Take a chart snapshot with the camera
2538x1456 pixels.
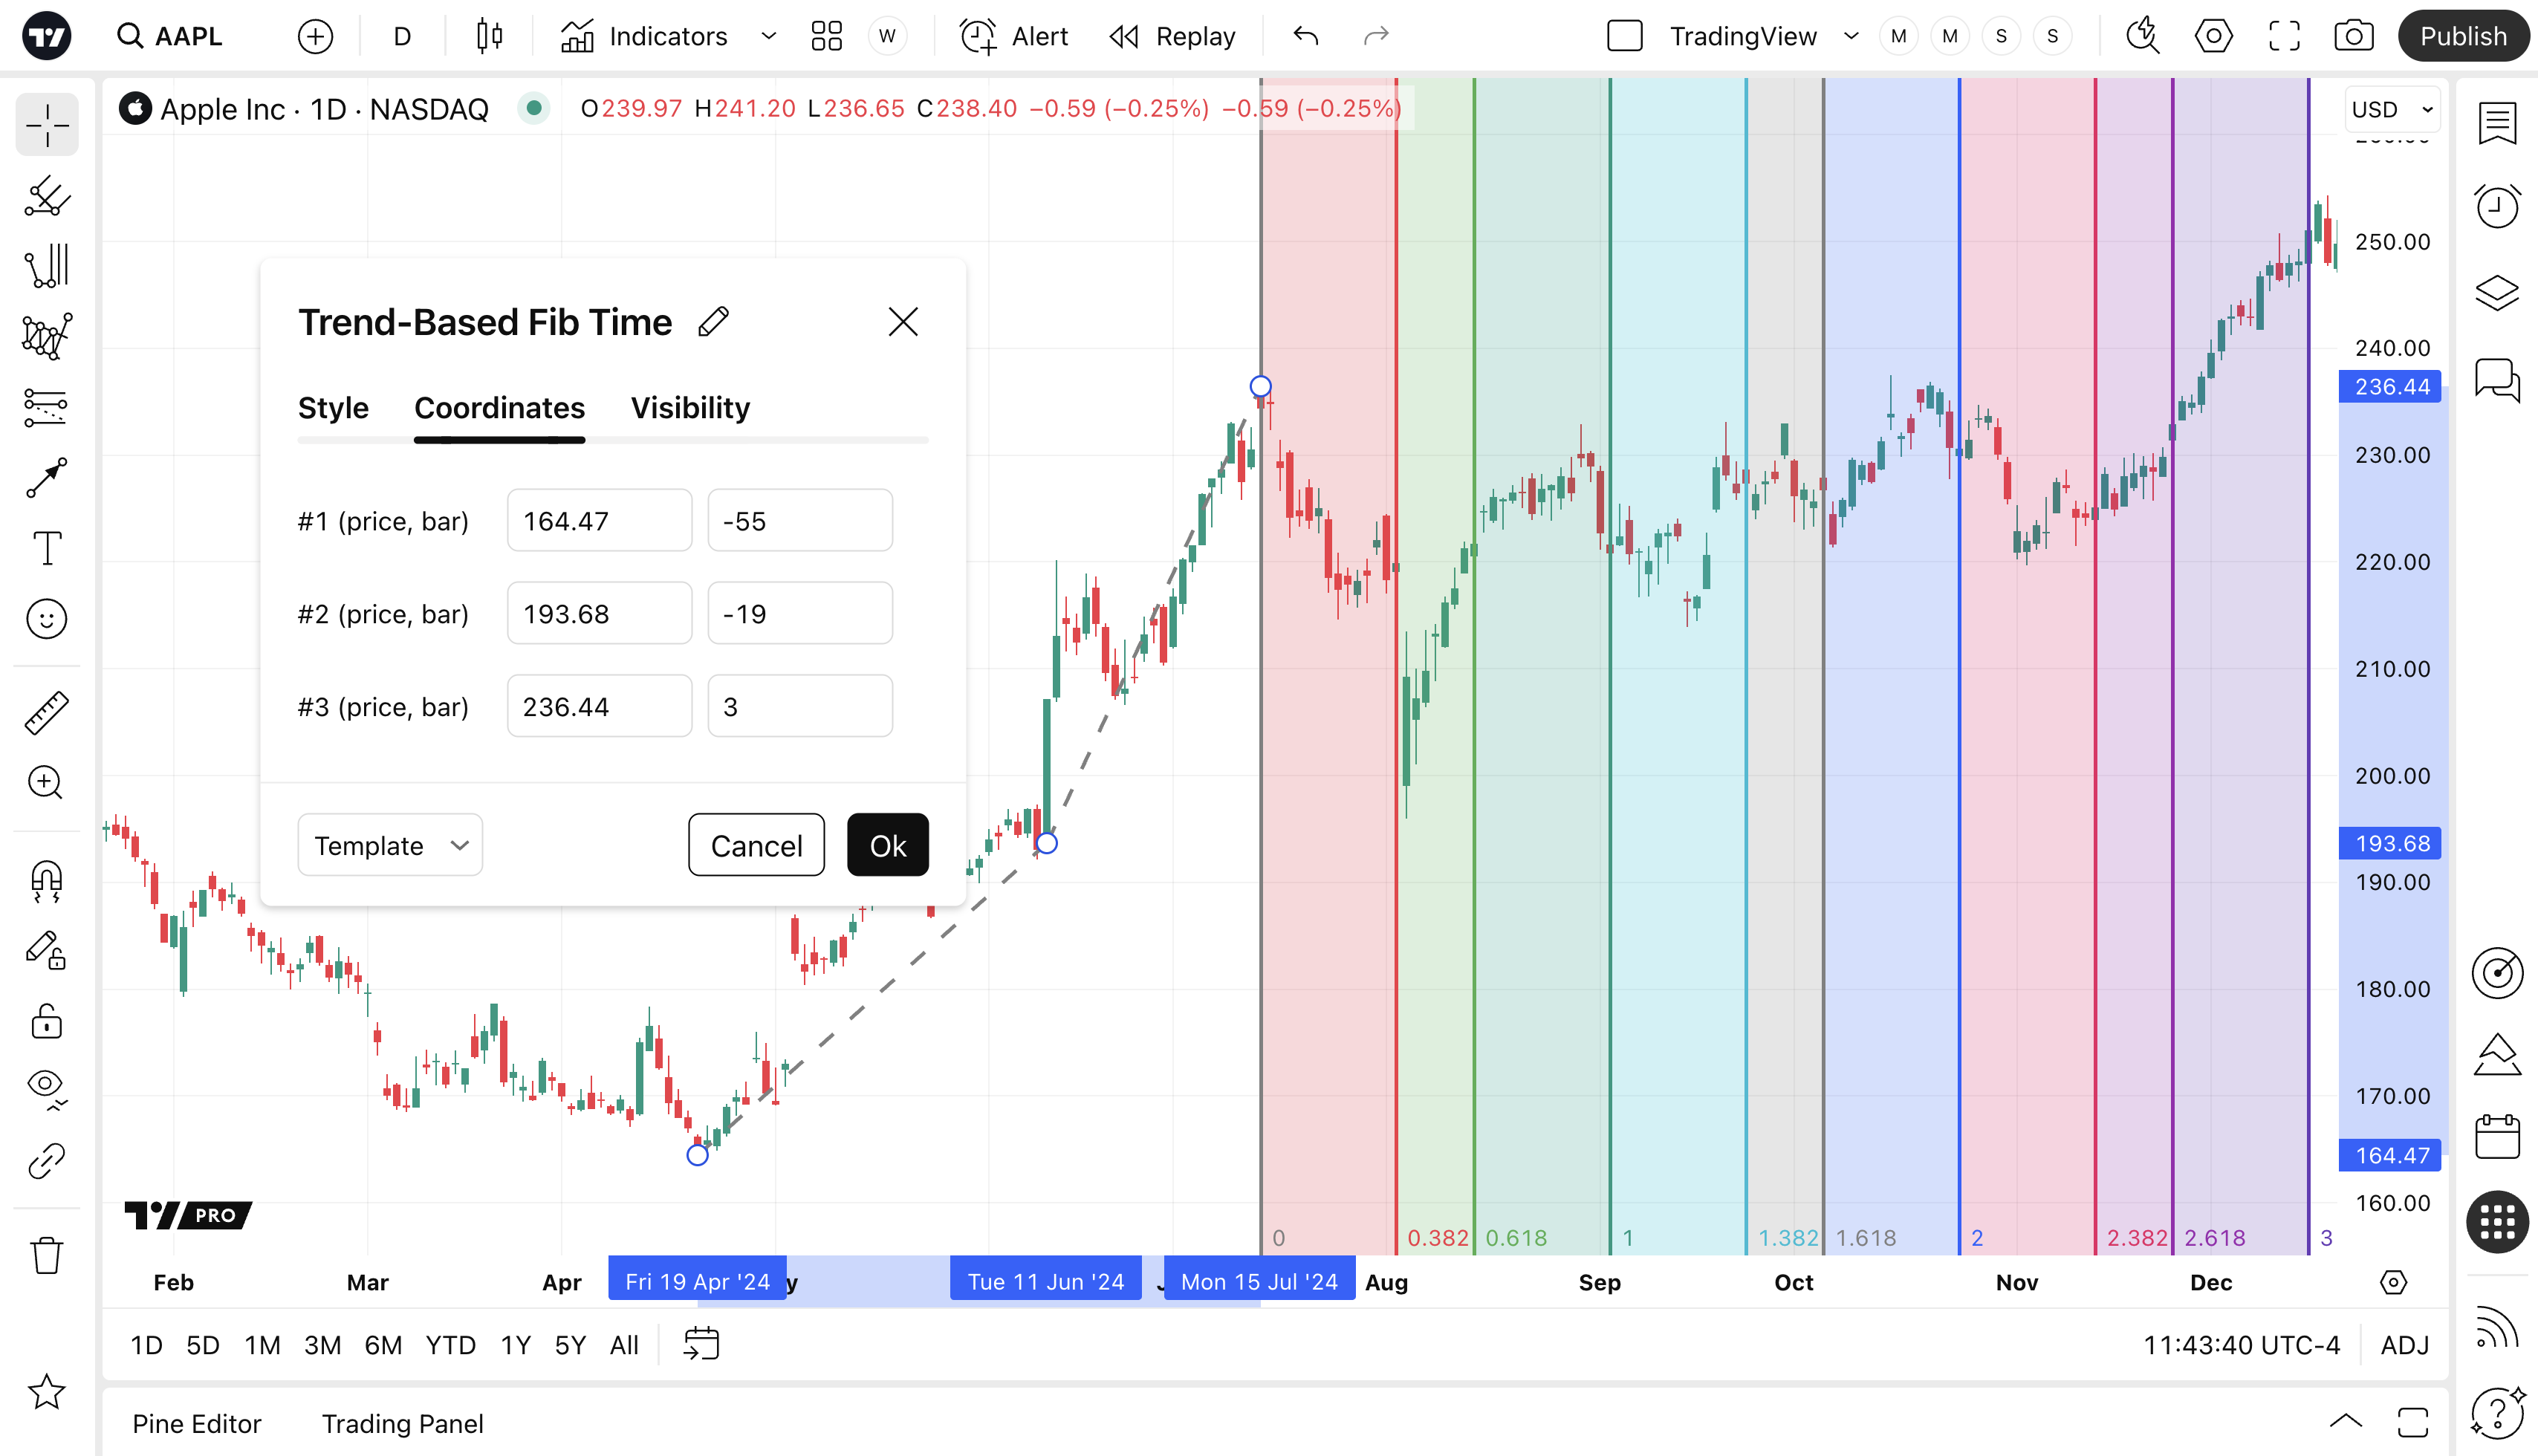click(2353, 37)
